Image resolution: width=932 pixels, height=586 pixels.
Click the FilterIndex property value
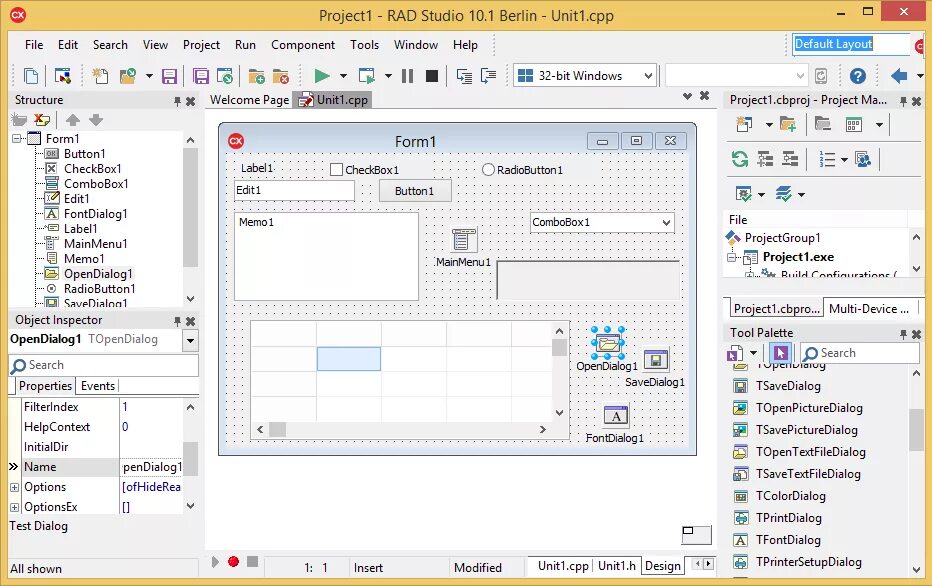coord(151,407)
